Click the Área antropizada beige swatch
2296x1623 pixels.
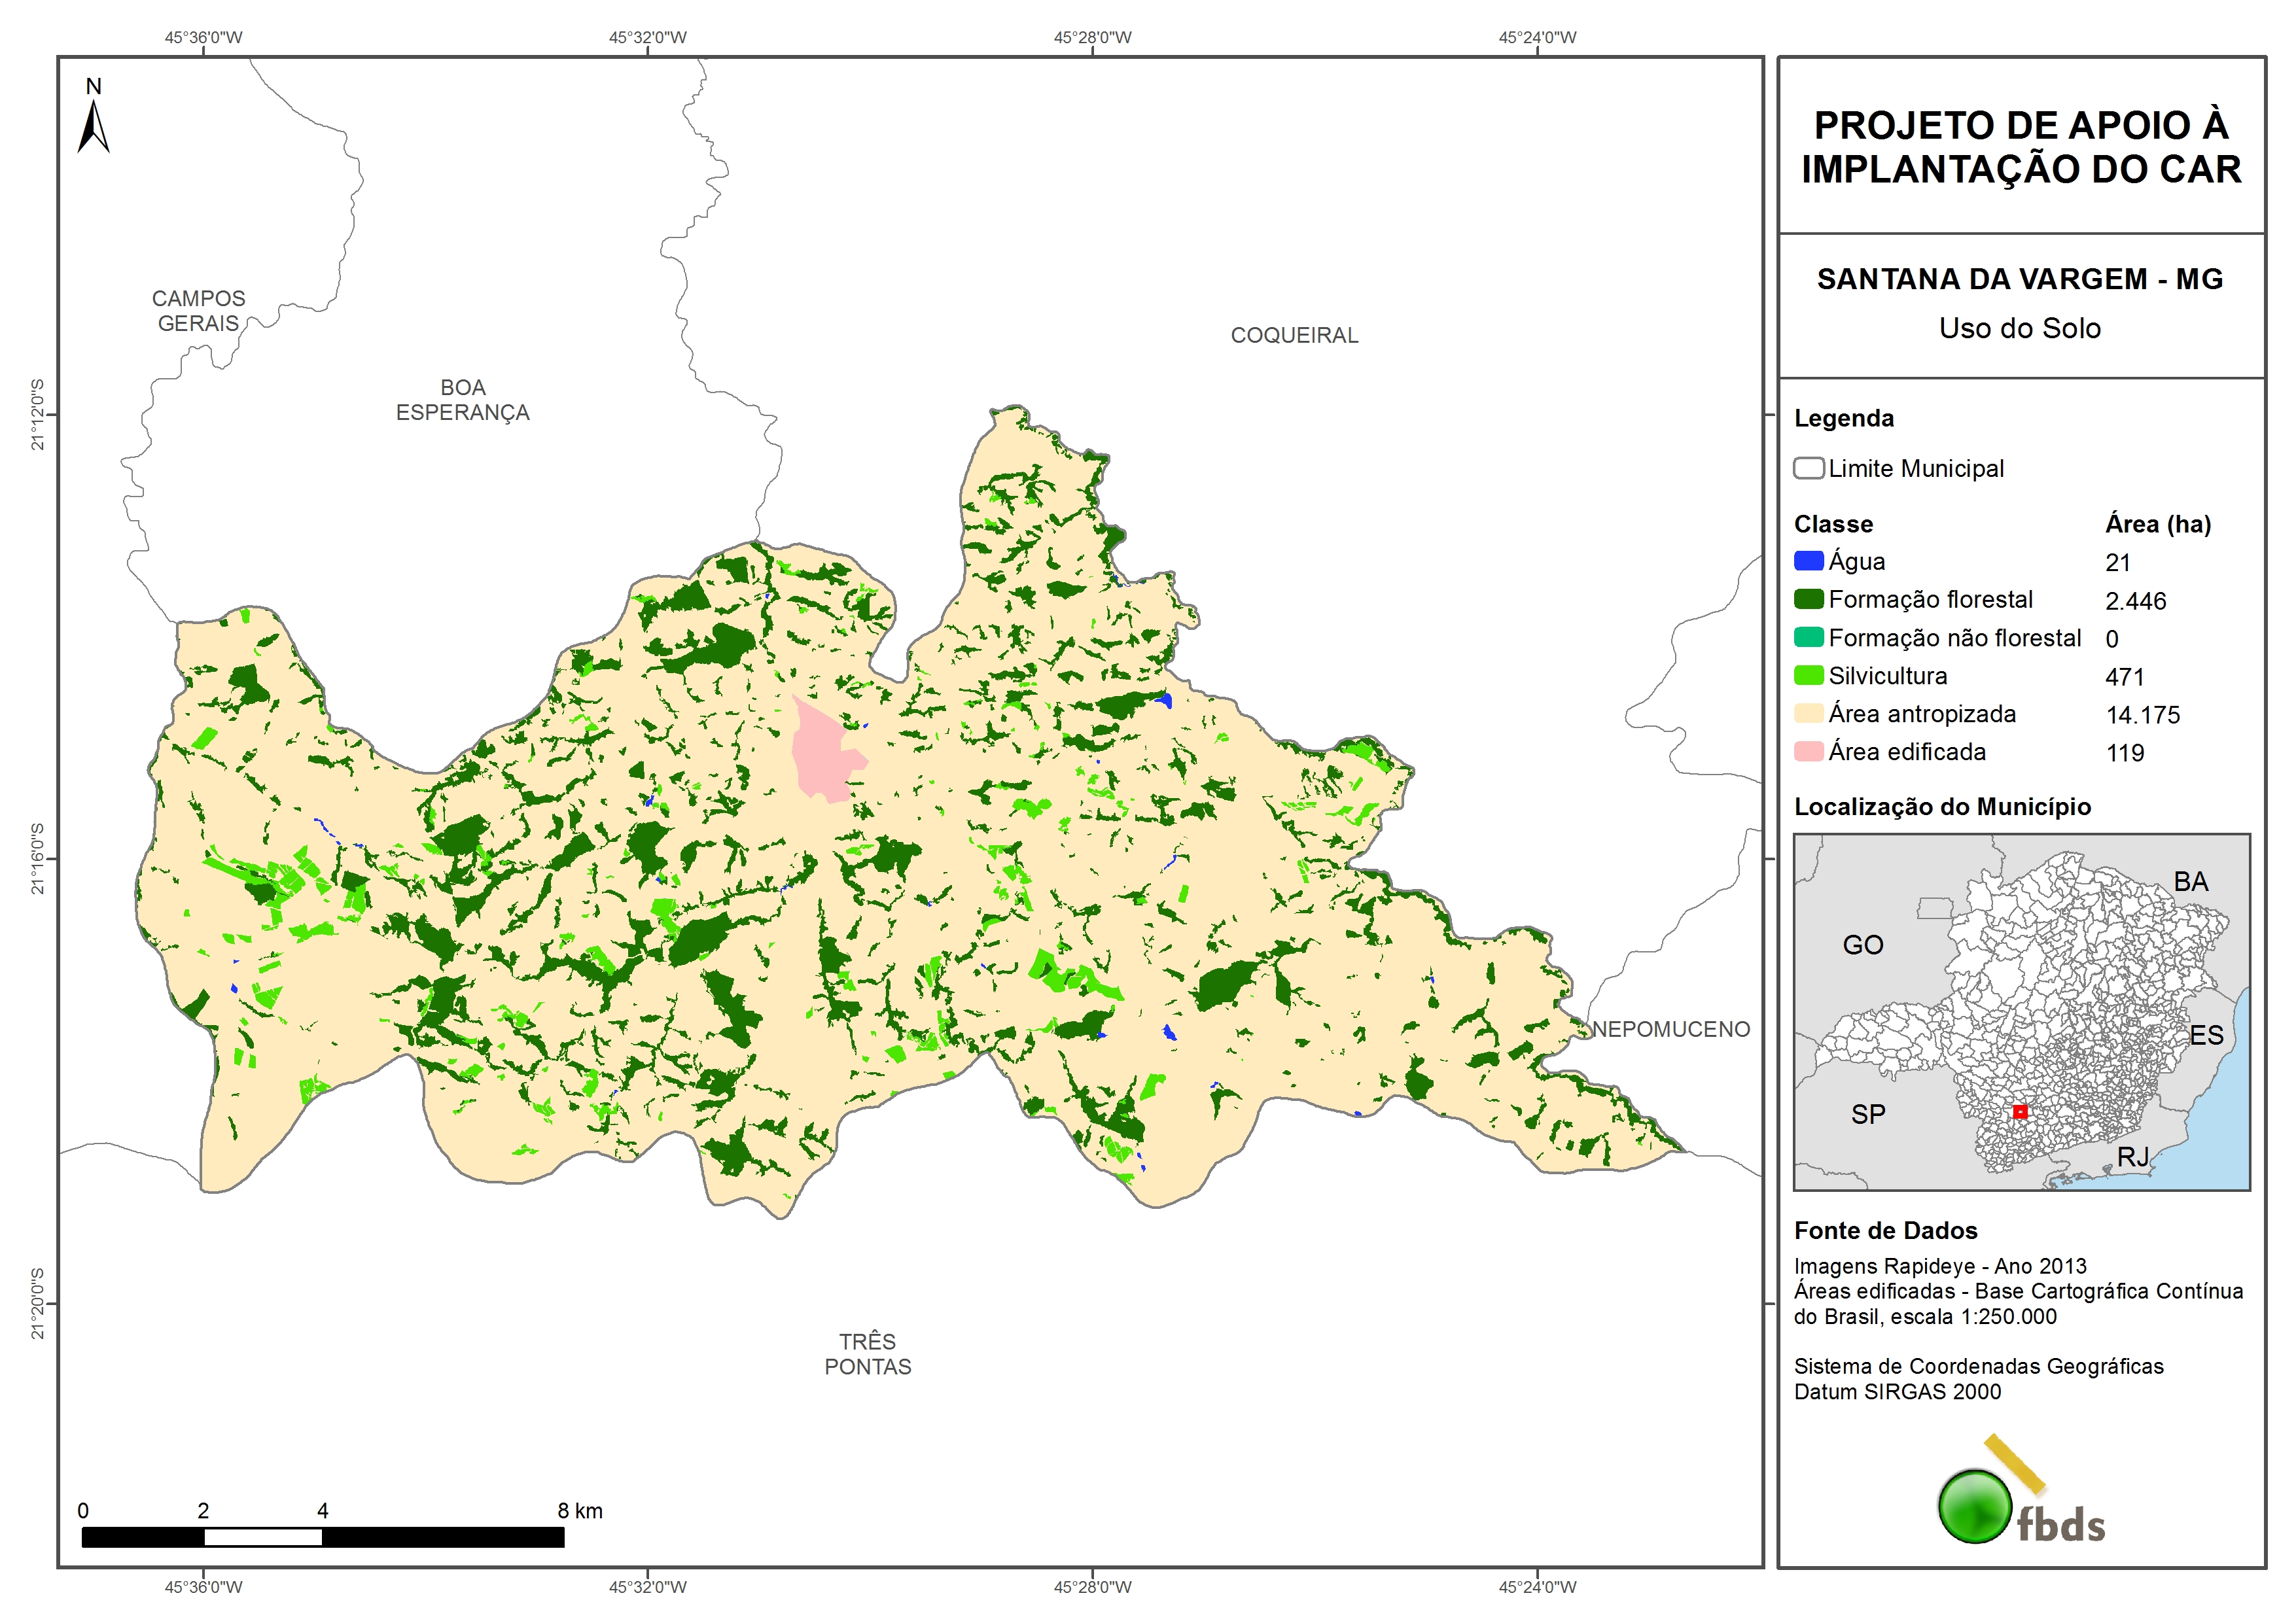pos(1808,713)
